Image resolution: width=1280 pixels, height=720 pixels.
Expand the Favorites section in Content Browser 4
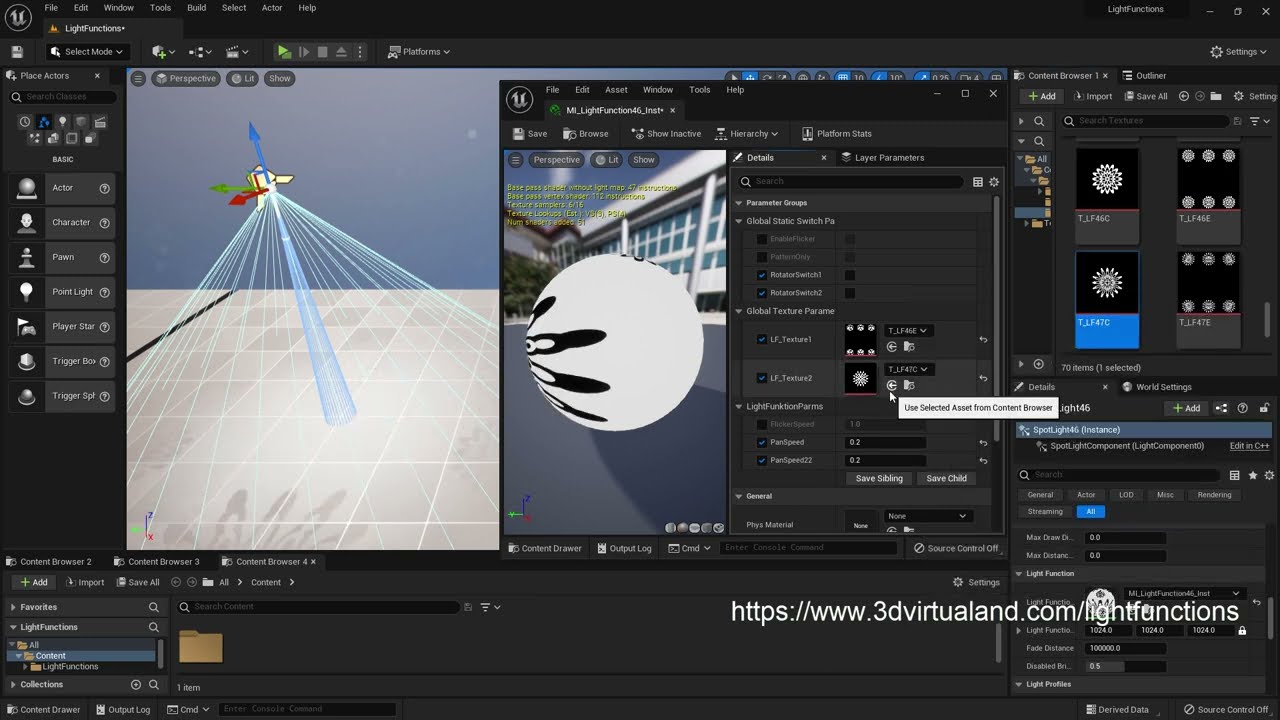click(x=13, y=607)
